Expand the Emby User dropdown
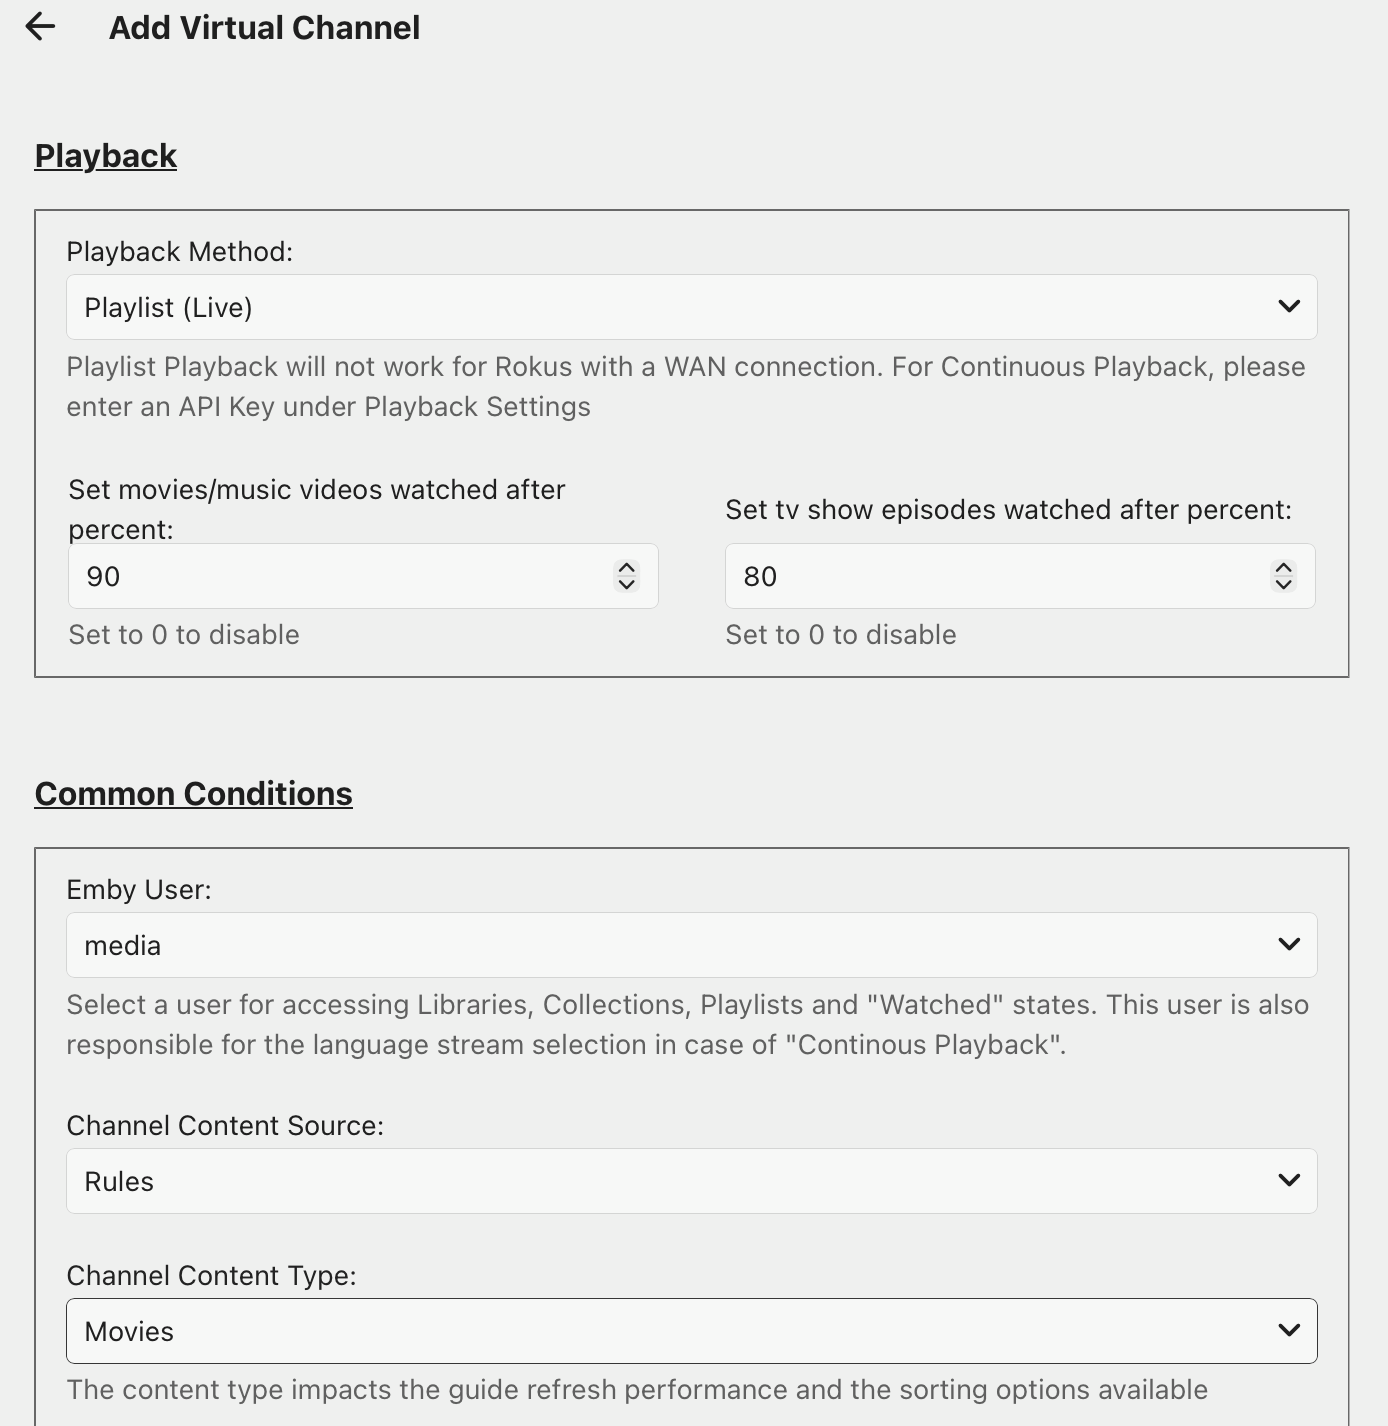The image size is (1388, 1426). [691, 945]
